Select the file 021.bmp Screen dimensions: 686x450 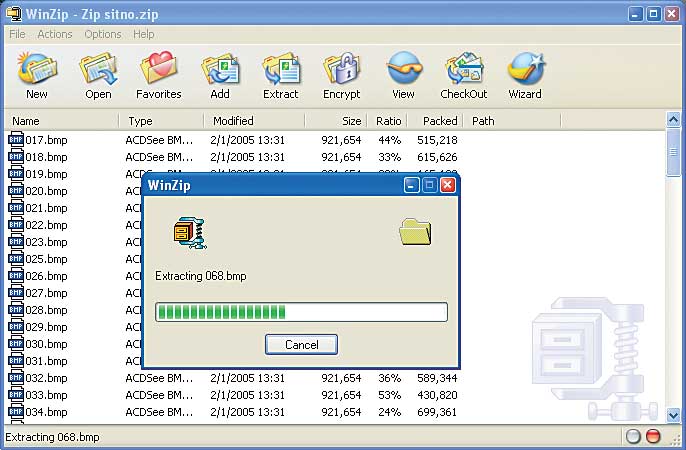click(46, 208)
